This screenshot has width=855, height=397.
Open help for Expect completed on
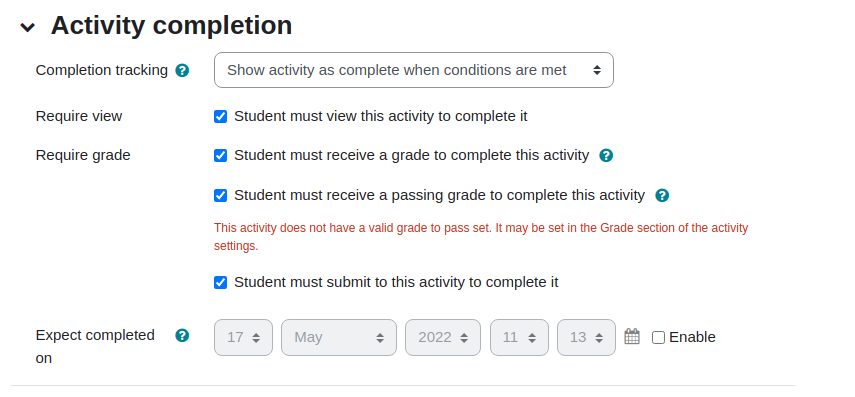click(x=182, y=335)
